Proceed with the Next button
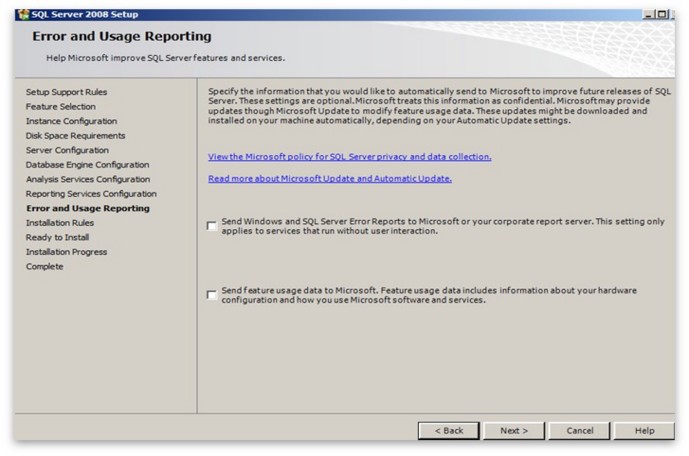 coord(514,431)
